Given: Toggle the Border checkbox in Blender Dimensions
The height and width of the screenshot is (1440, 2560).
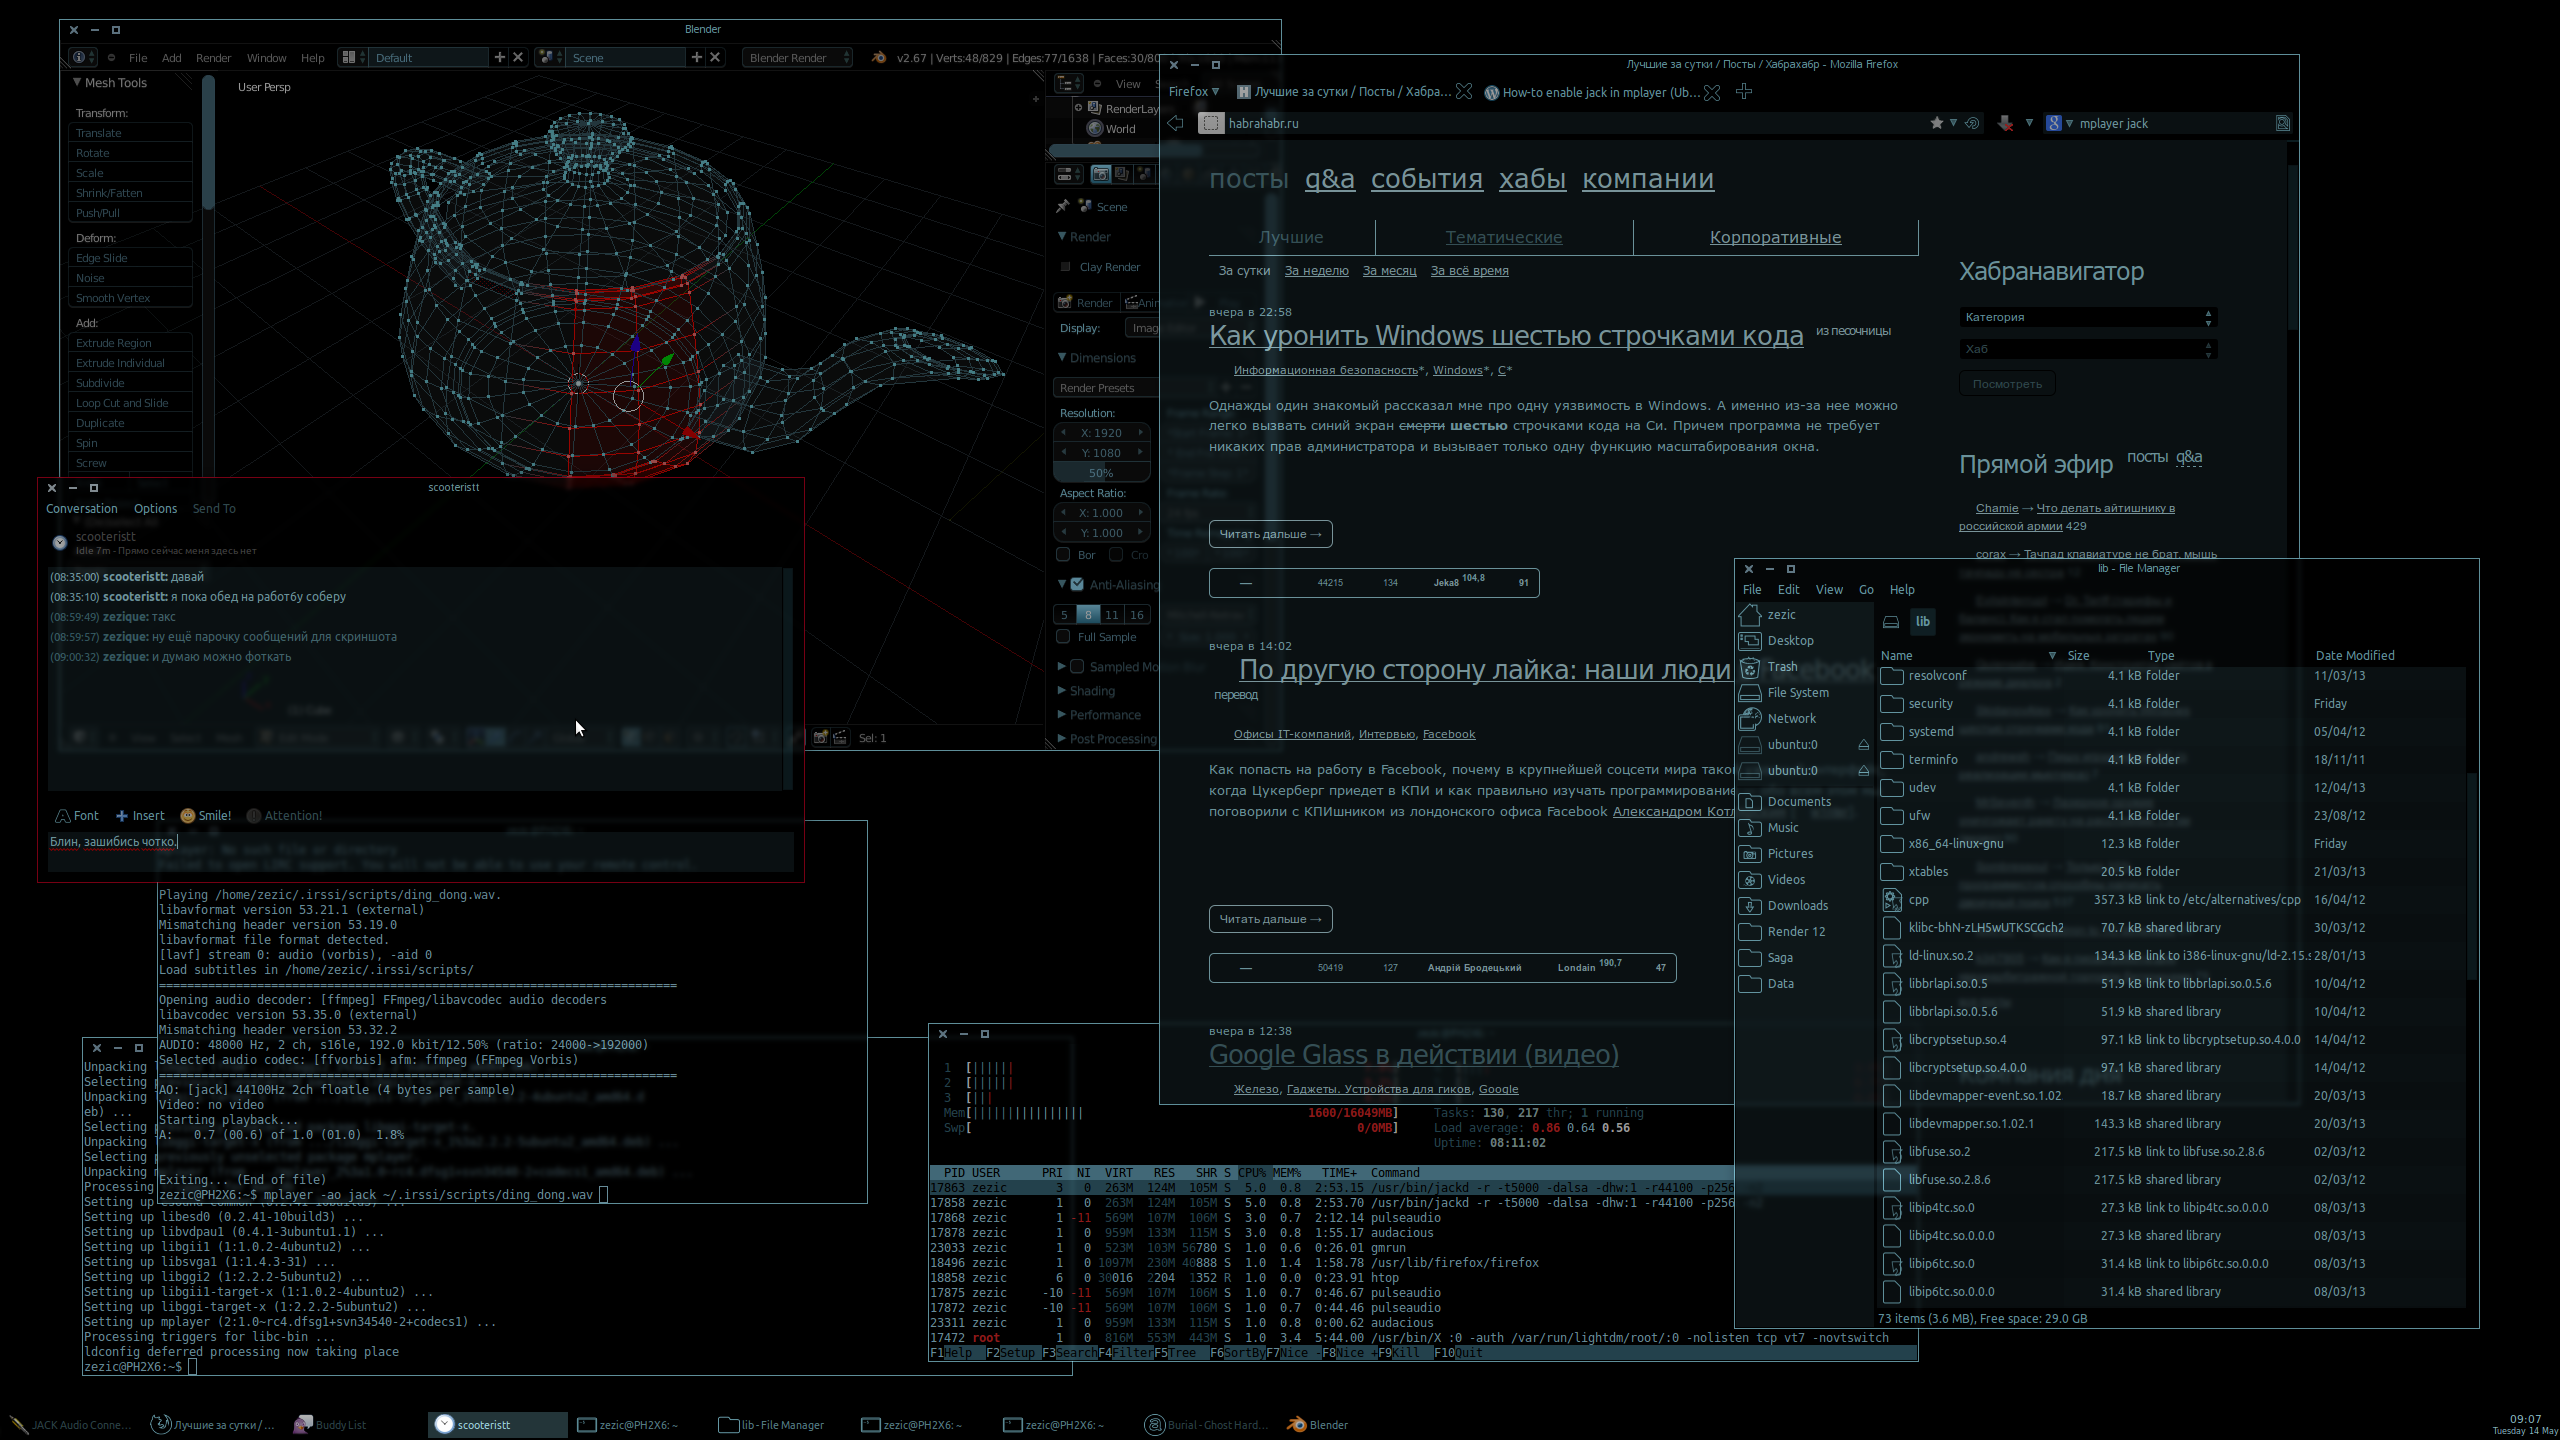Looking at the screenshot, I should pos(1063,555).
